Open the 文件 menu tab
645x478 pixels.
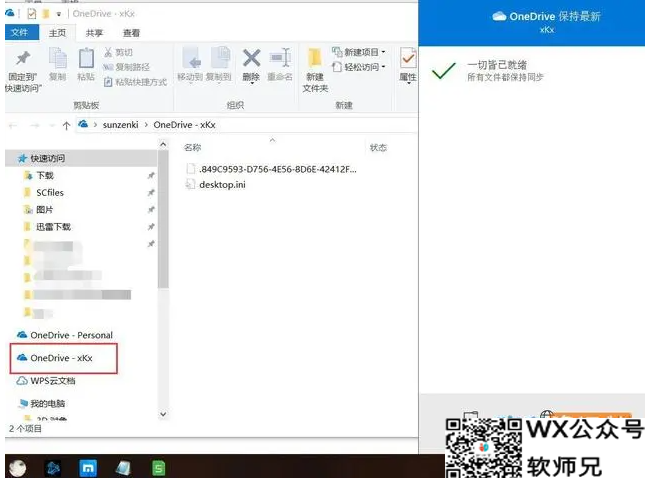(x=21, y=32)
